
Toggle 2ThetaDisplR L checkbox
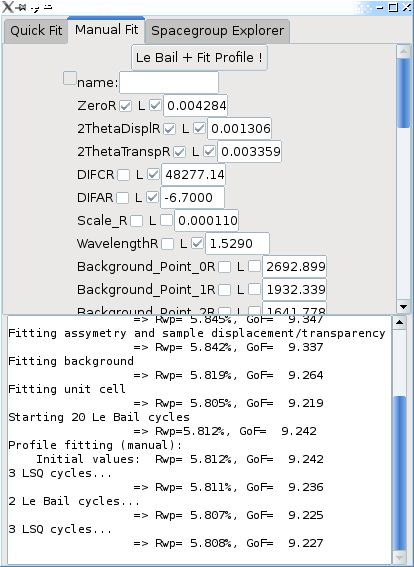coord(199,128)
